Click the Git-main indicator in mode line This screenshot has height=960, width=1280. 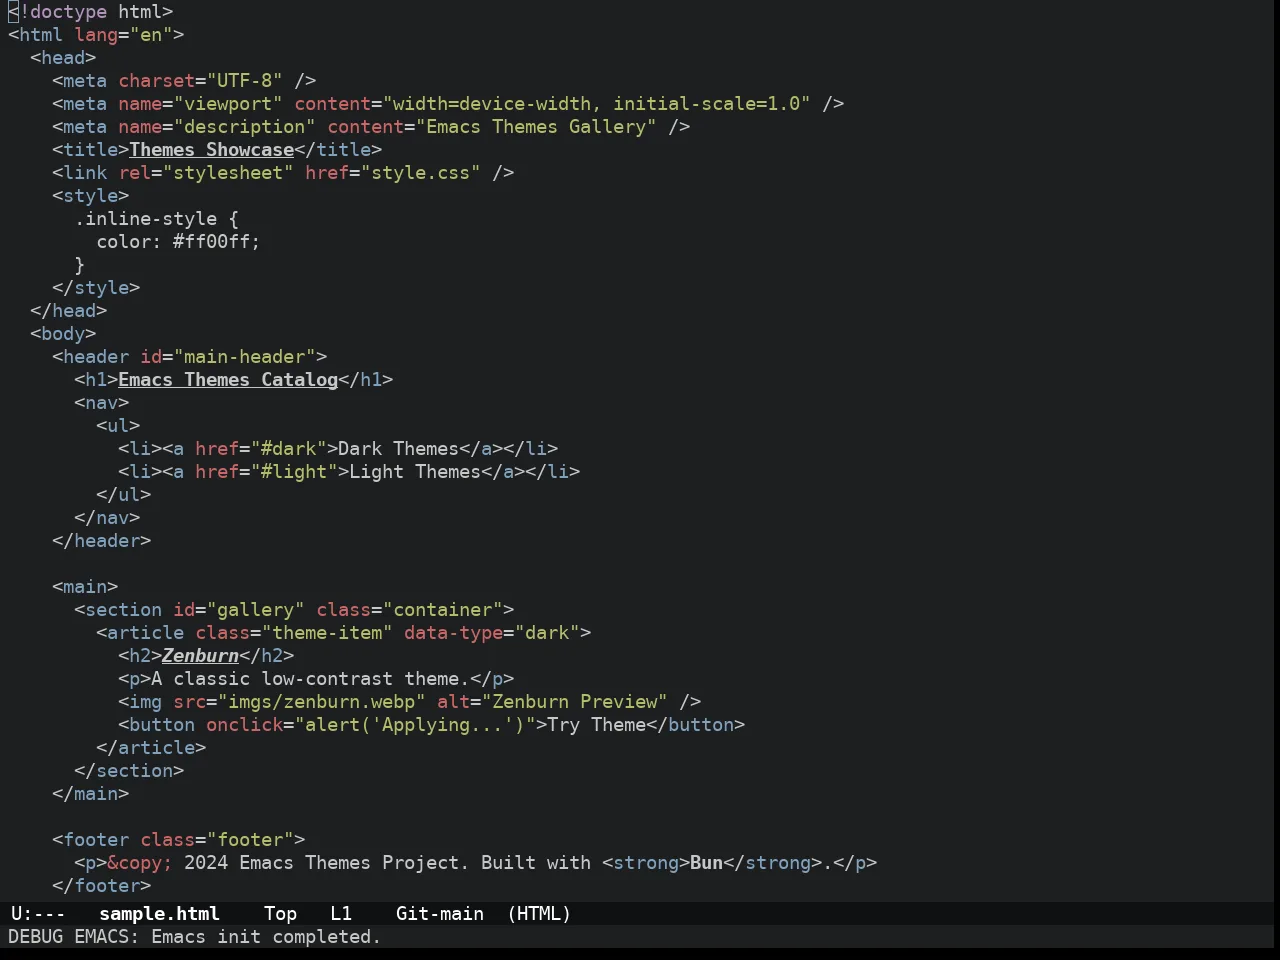[x=440, y=913]
